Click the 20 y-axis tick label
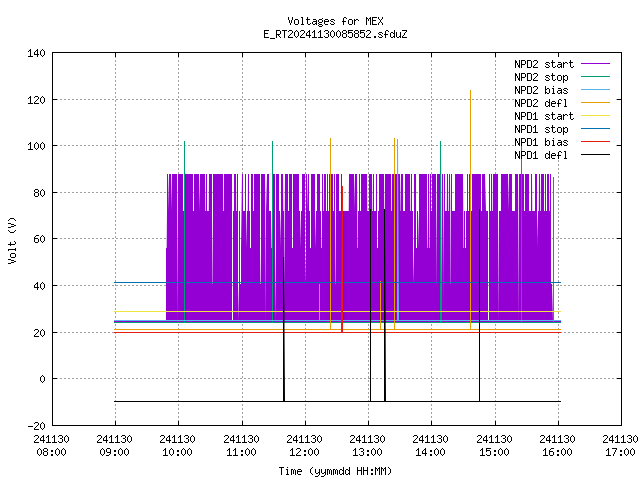This screenshot has width=640, height=480. (x=39, y=333)
